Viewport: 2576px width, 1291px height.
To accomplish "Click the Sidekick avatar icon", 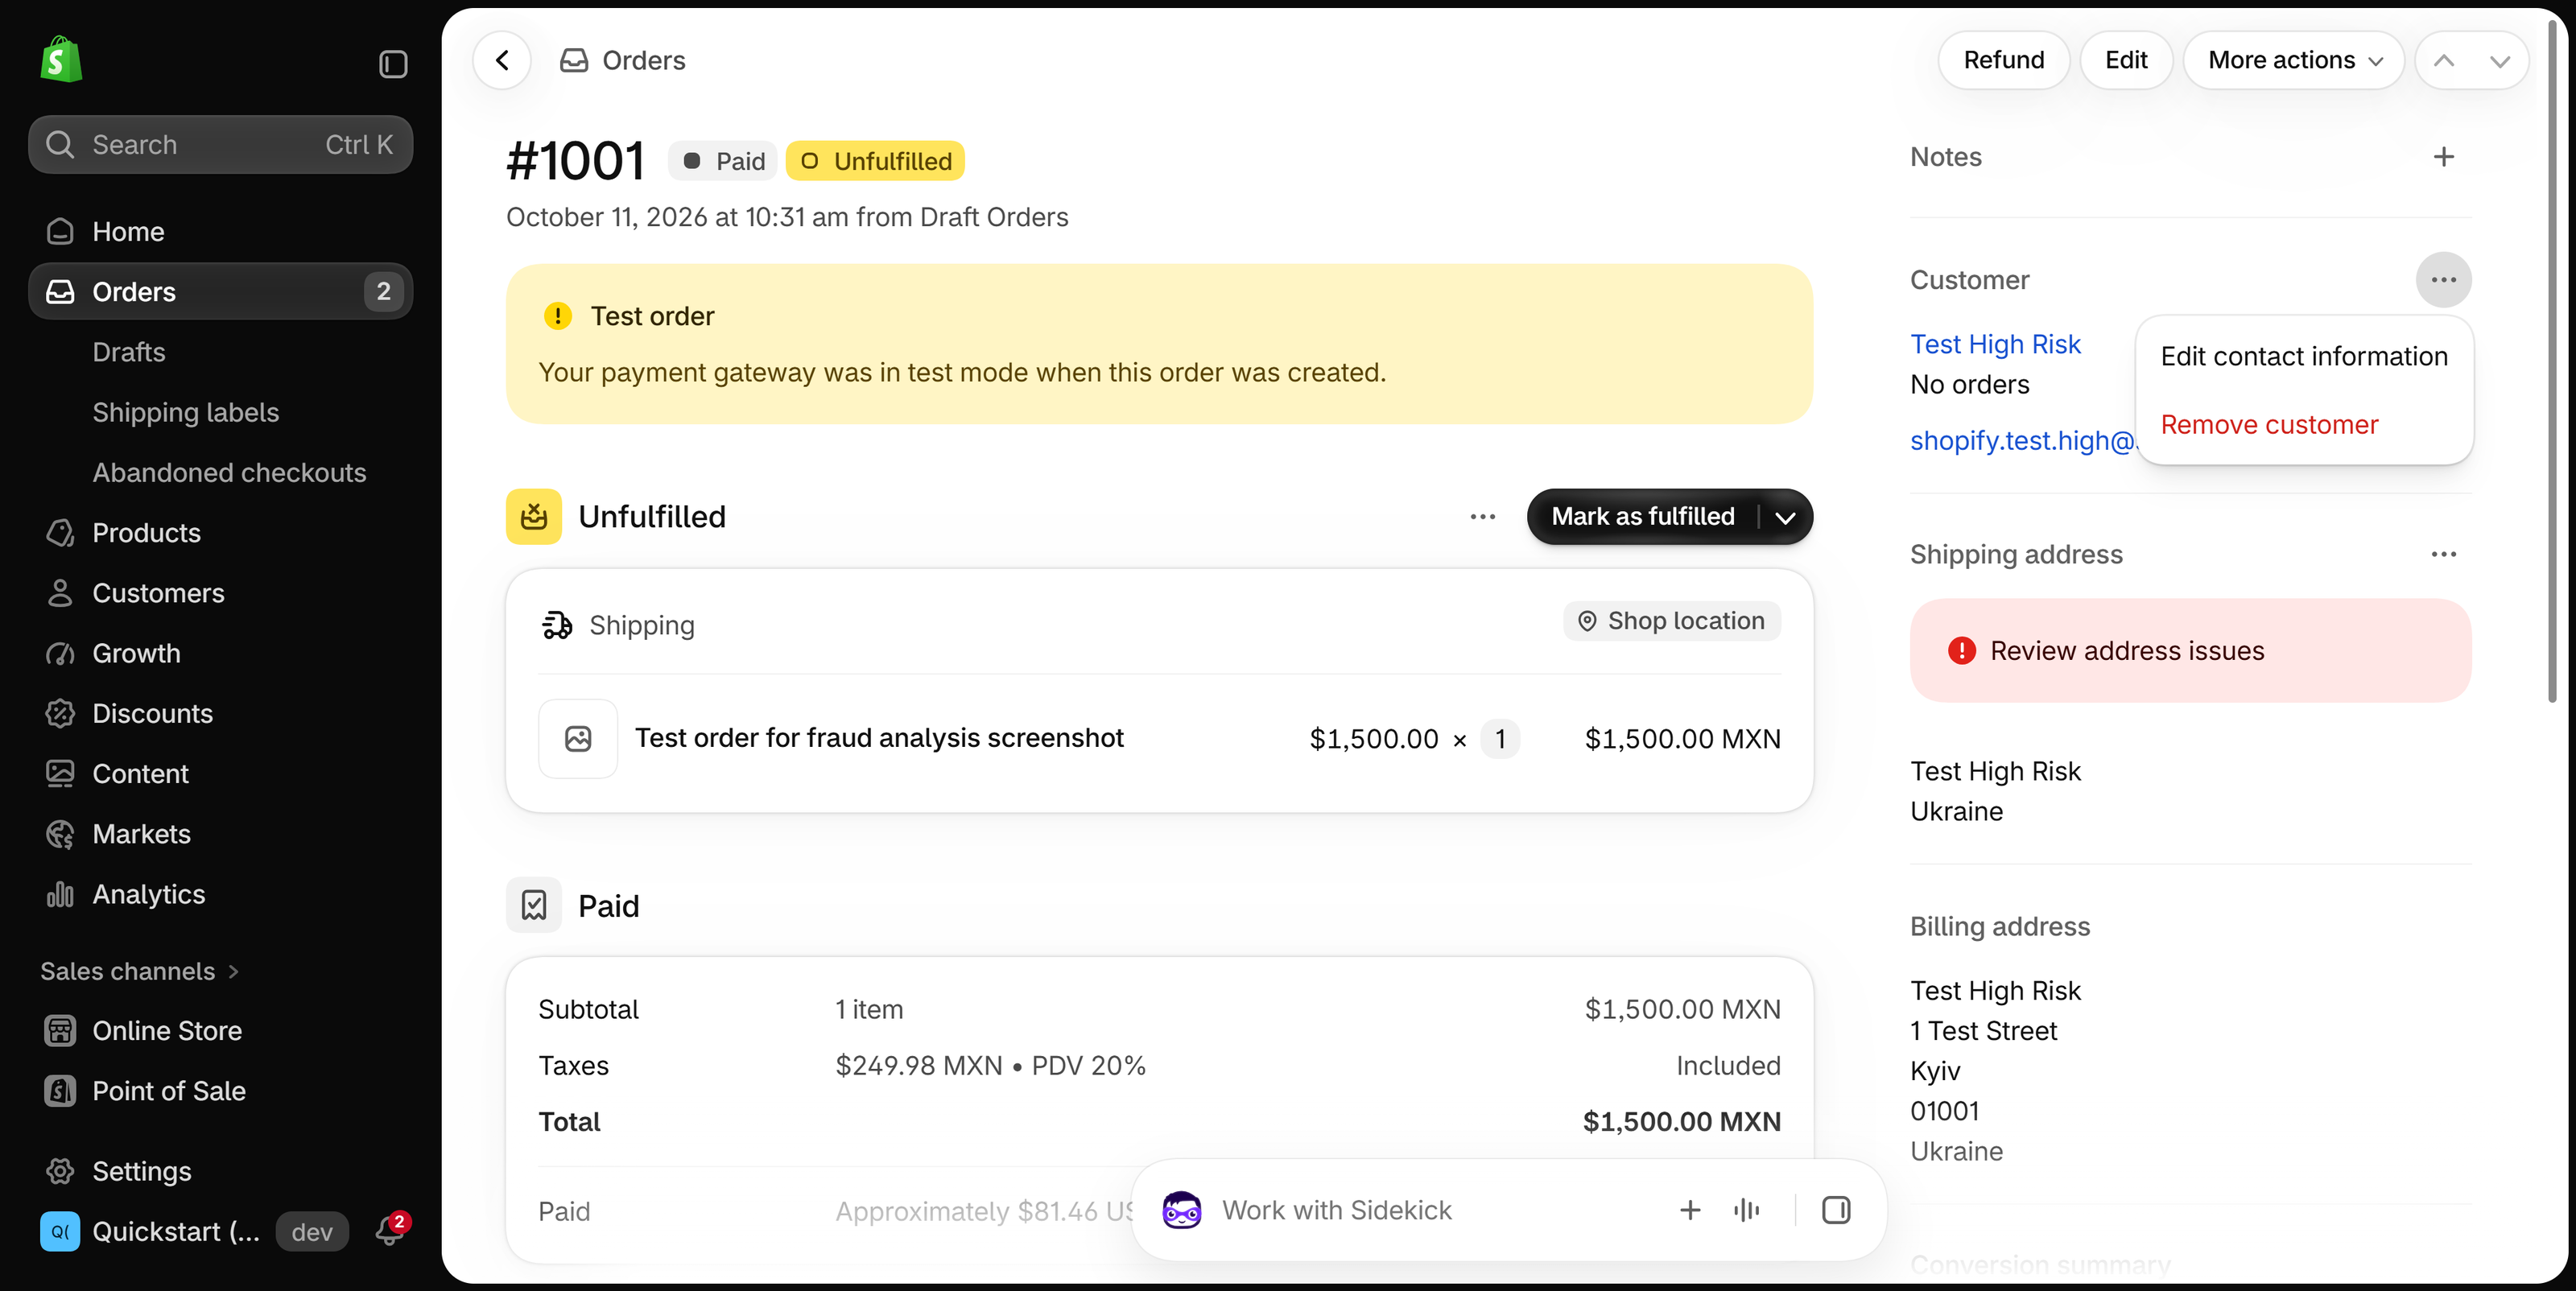I will click(x=1181, y=1210).
